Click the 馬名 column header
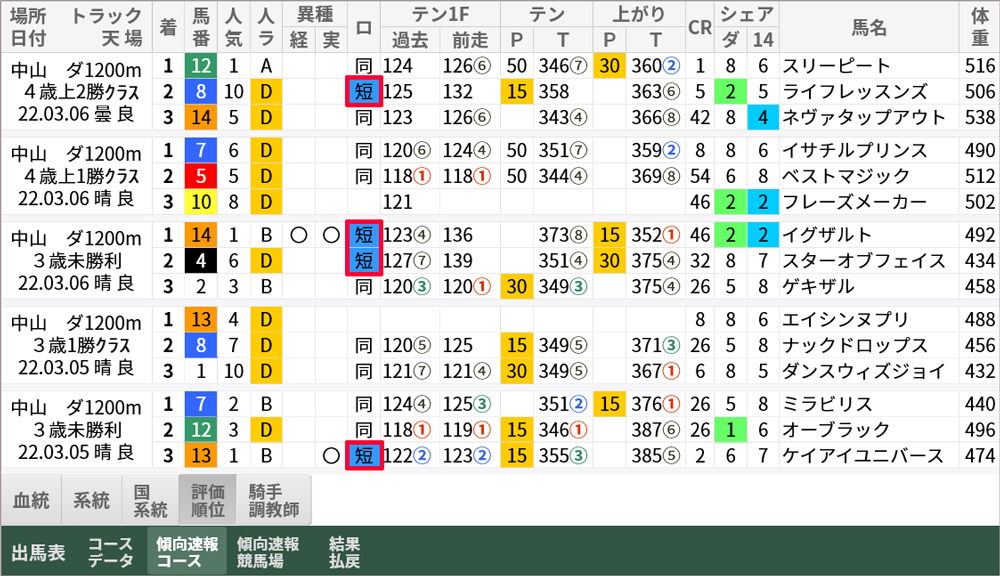 tap(869, 27)
